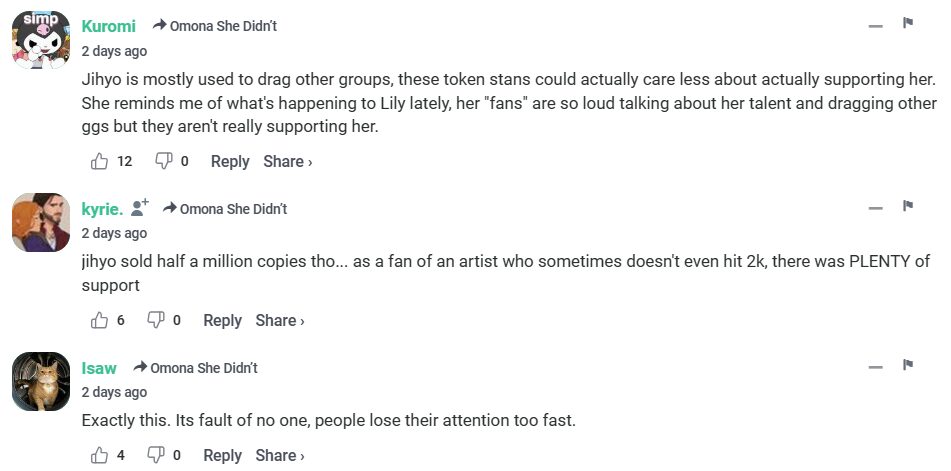The height and width of the screenshot is (471, 951).
Task: Thumbs-up Isaw's comment
Action: click(100, 455)
